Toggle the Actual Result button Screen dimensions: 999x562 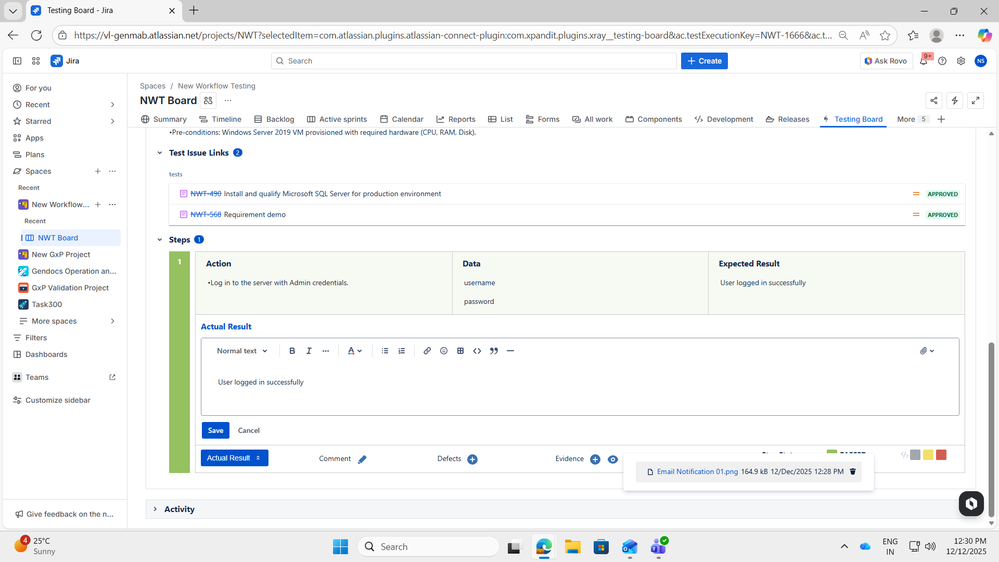tap(234, 458)
